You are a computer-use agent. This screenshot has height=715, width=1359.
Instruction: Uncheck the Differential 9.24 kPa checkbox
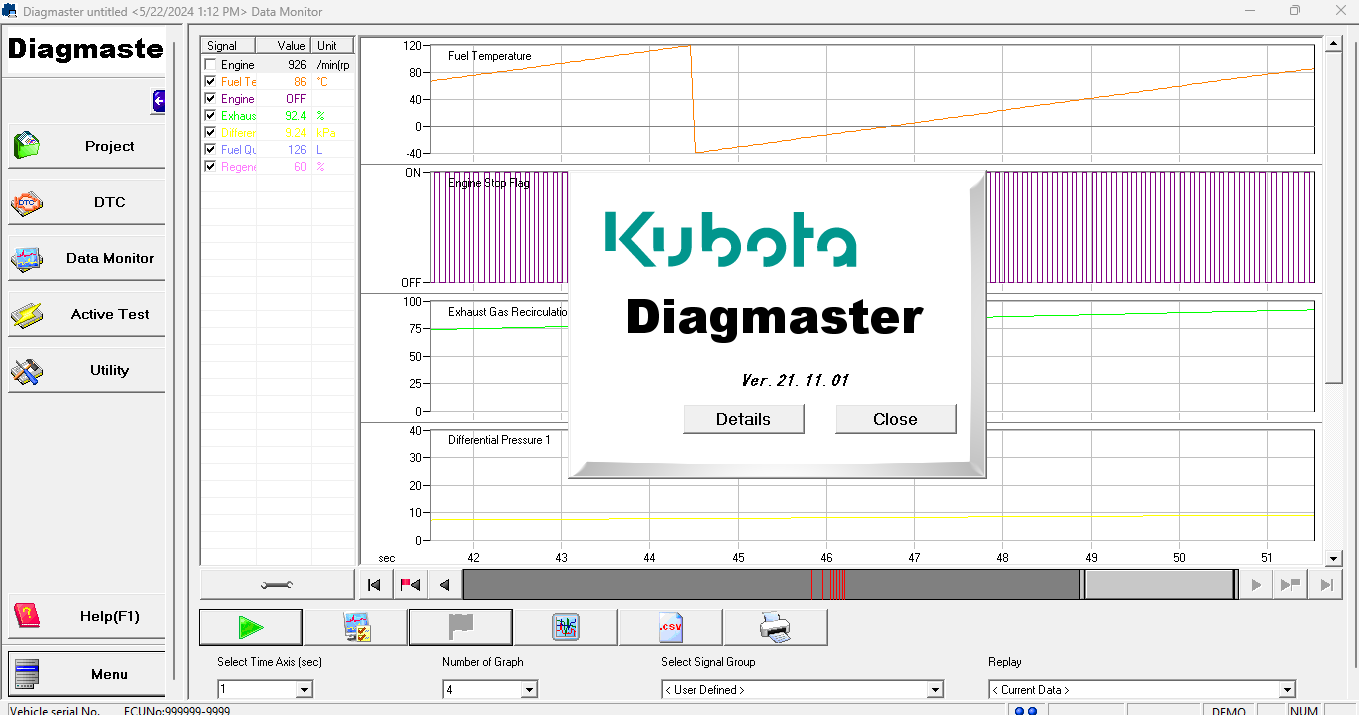210,133
